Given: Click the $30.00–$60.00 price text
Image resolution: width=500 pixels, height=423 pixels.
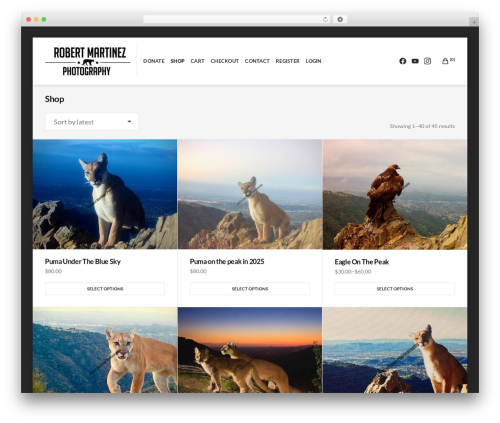Looking at the screenshot, I should click(x=353, y=272).
